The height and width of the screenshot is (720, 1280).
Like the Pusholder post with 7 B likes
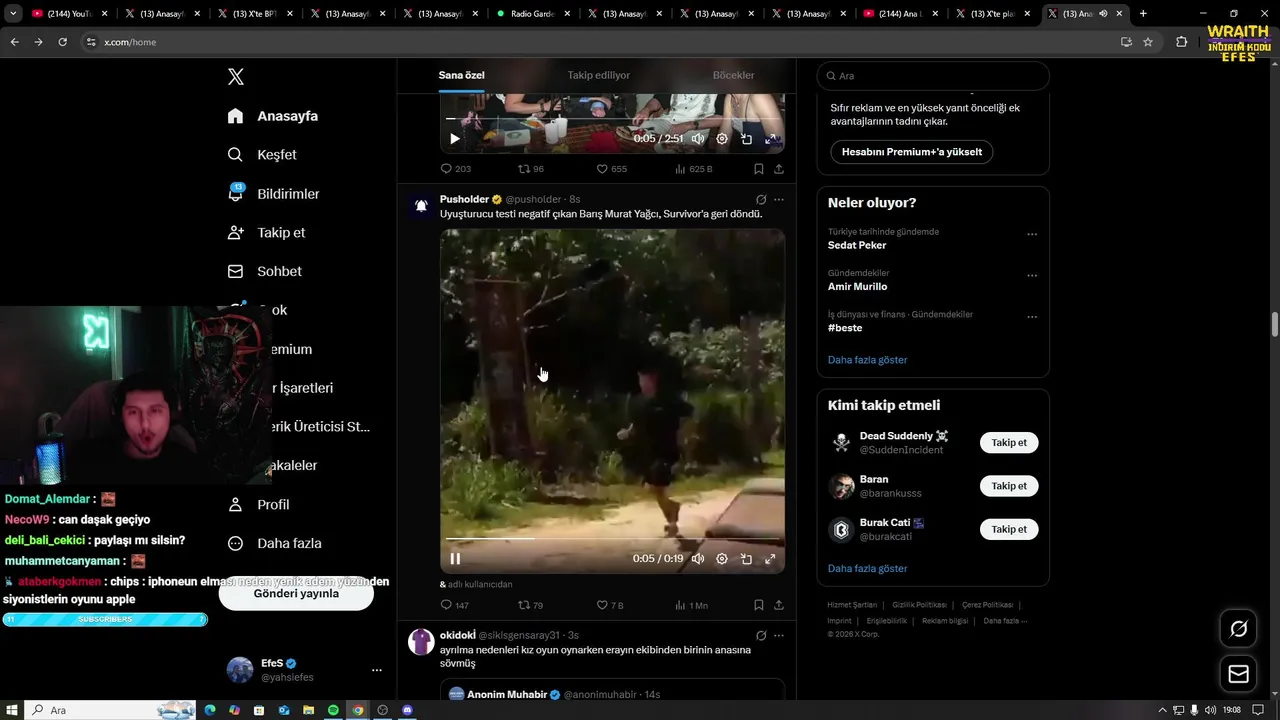(x=610, y=605)
